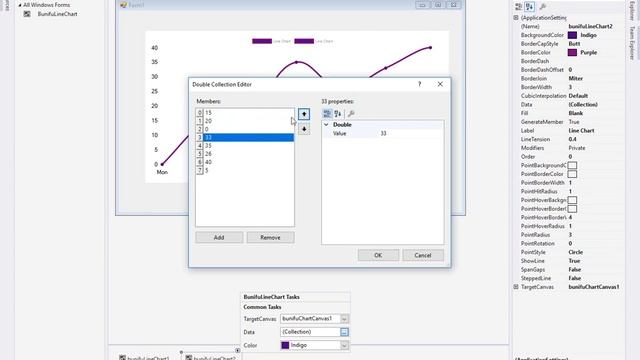640x360 pixels.
Task: Sort collection editor properties alphabetically
Action: 338,114
